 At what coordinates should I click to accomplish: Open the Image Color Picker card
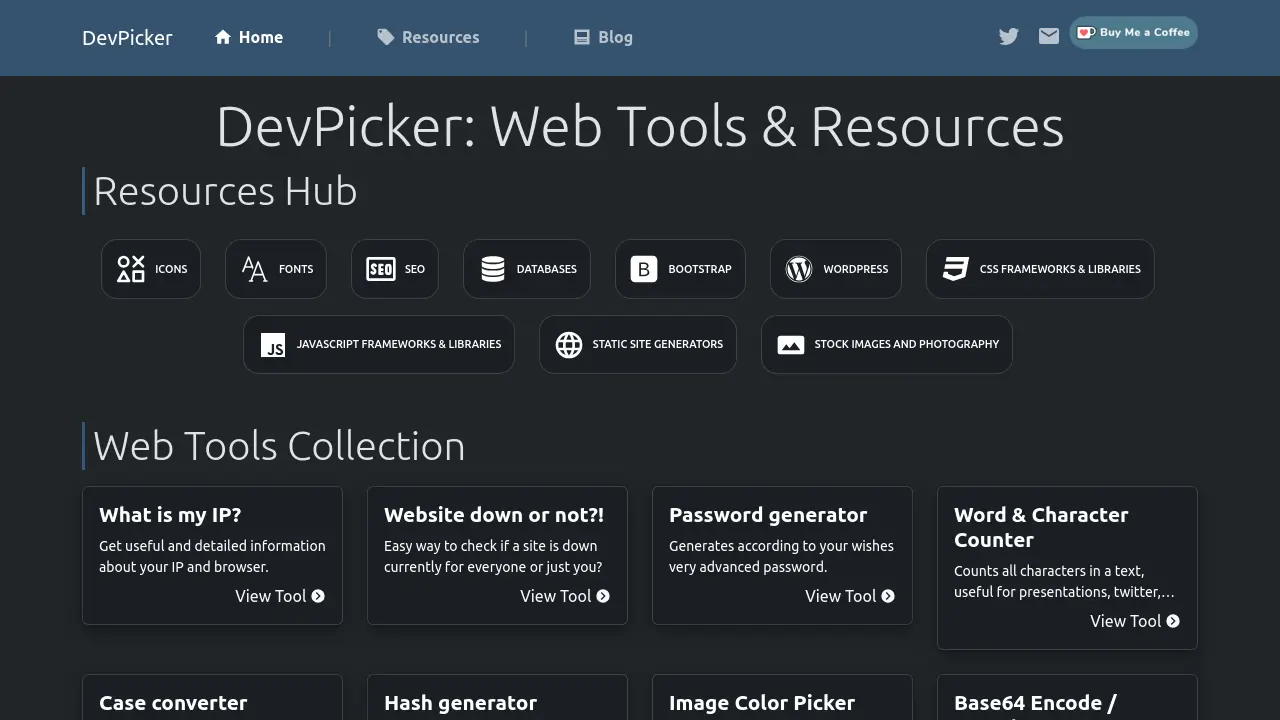(x=782, y=698)
